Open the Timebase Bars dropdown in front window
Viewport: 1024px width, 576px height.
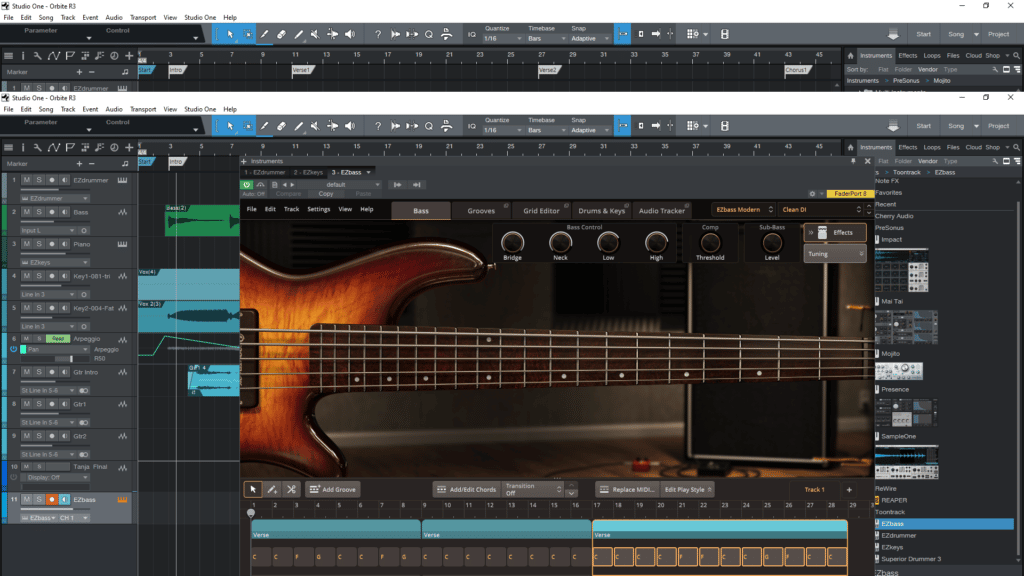tap(547, 130)
